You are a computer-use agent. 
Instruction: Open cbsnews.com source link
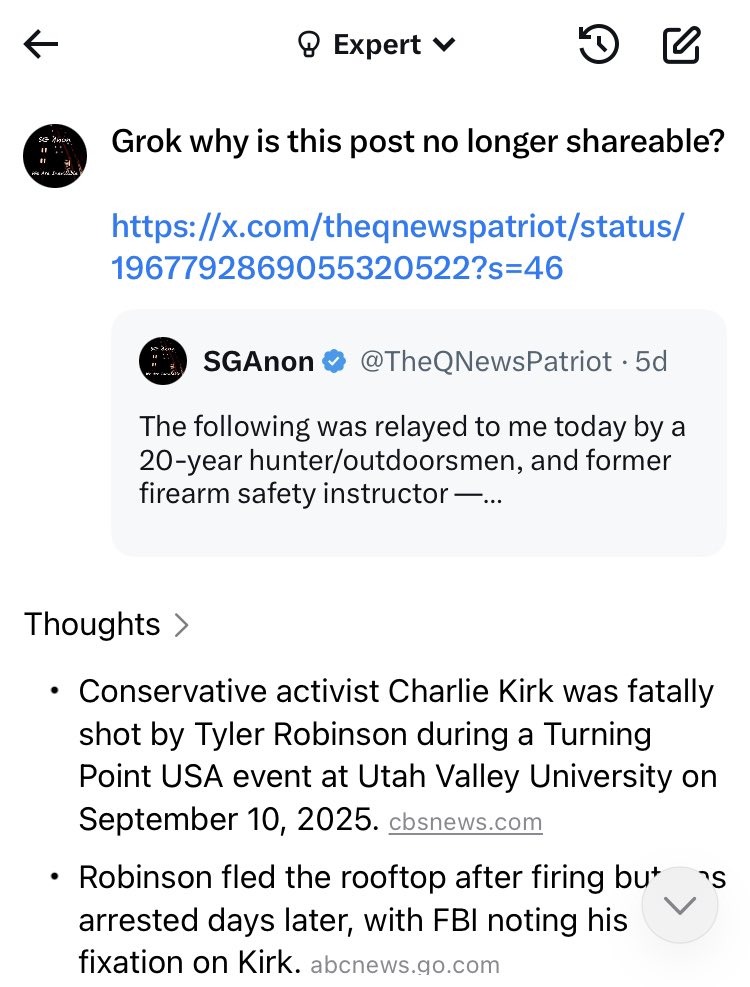point(465,823)
